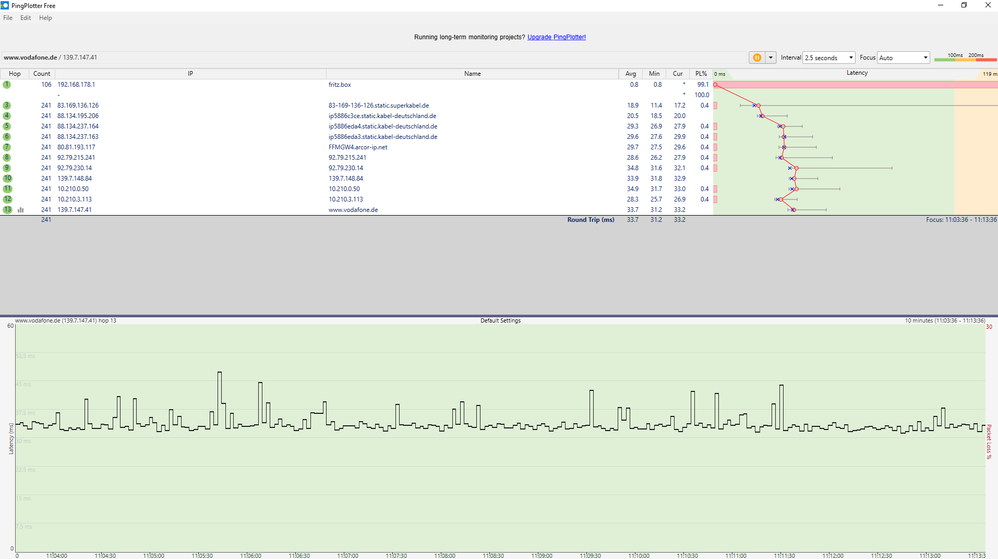Click the PL% column header
Image resolution: width=998 pixels, height=559 pixels.
tap(701, 74)
